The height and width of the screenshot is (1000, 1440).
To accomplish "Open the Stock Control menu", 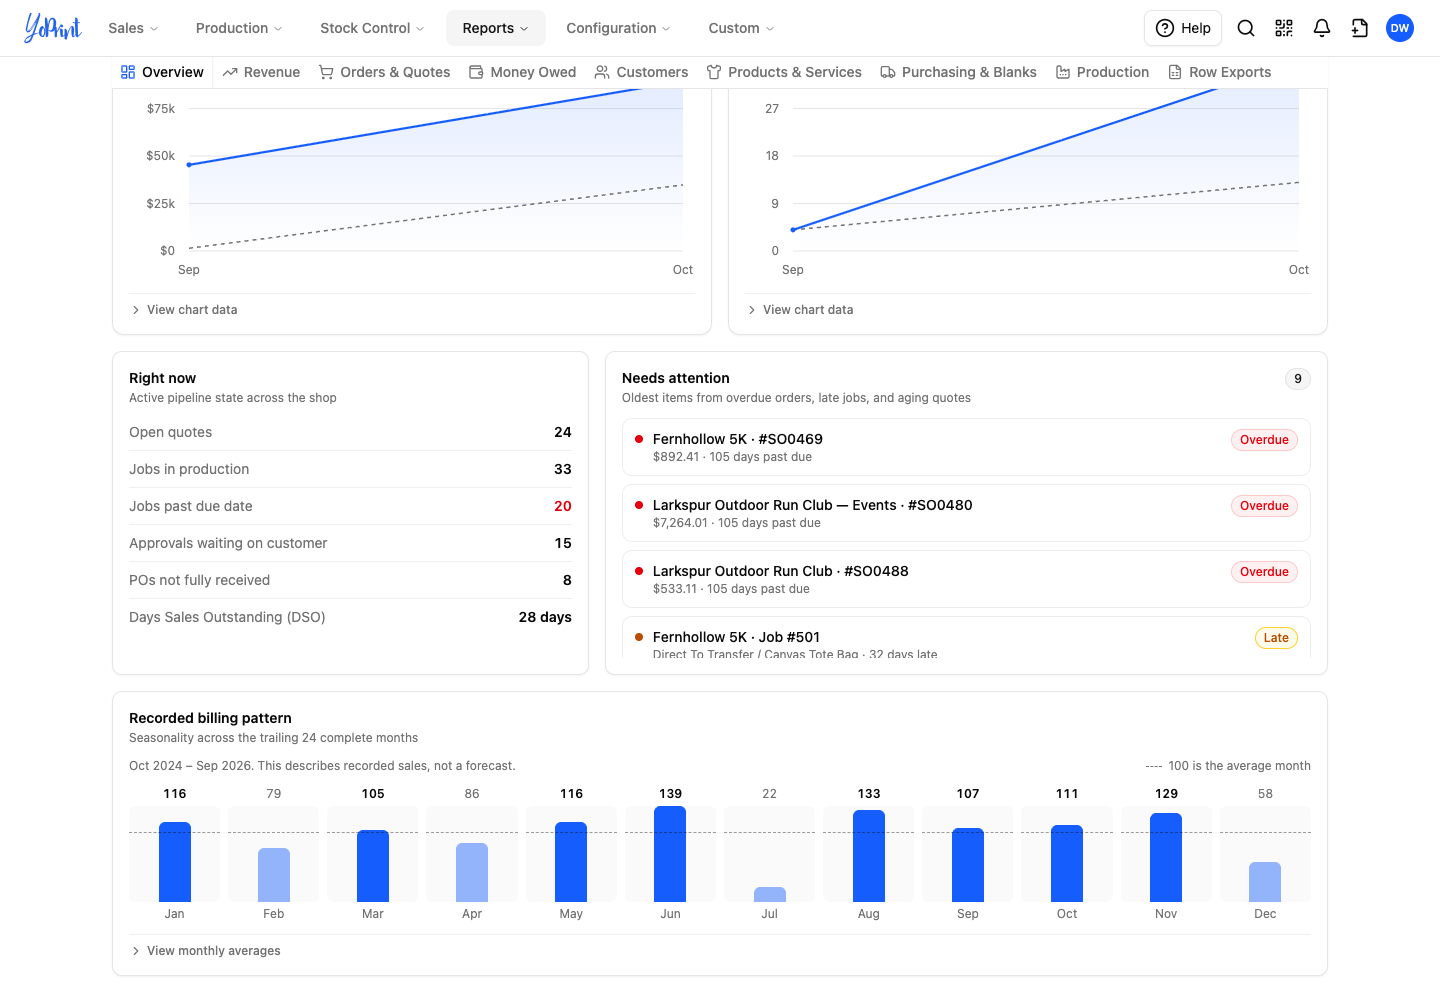I will [372, 28].
